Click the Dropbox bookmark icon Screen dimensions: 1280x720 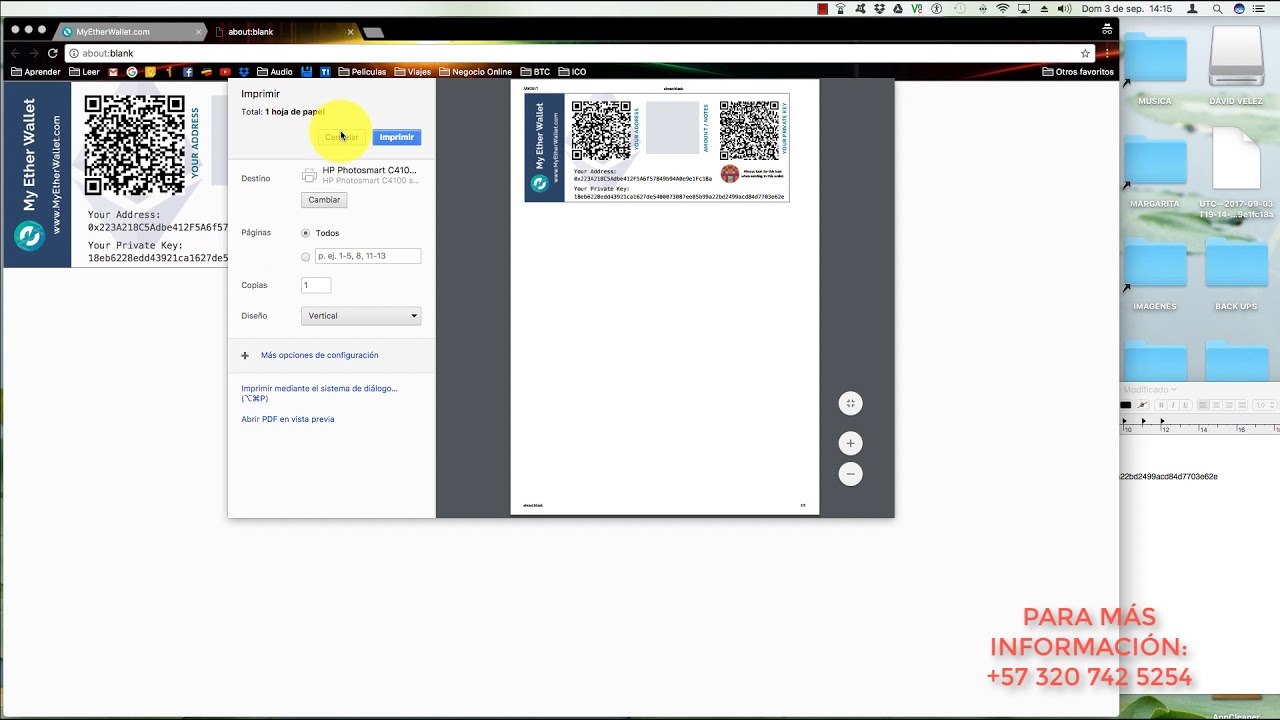(244, 72)
